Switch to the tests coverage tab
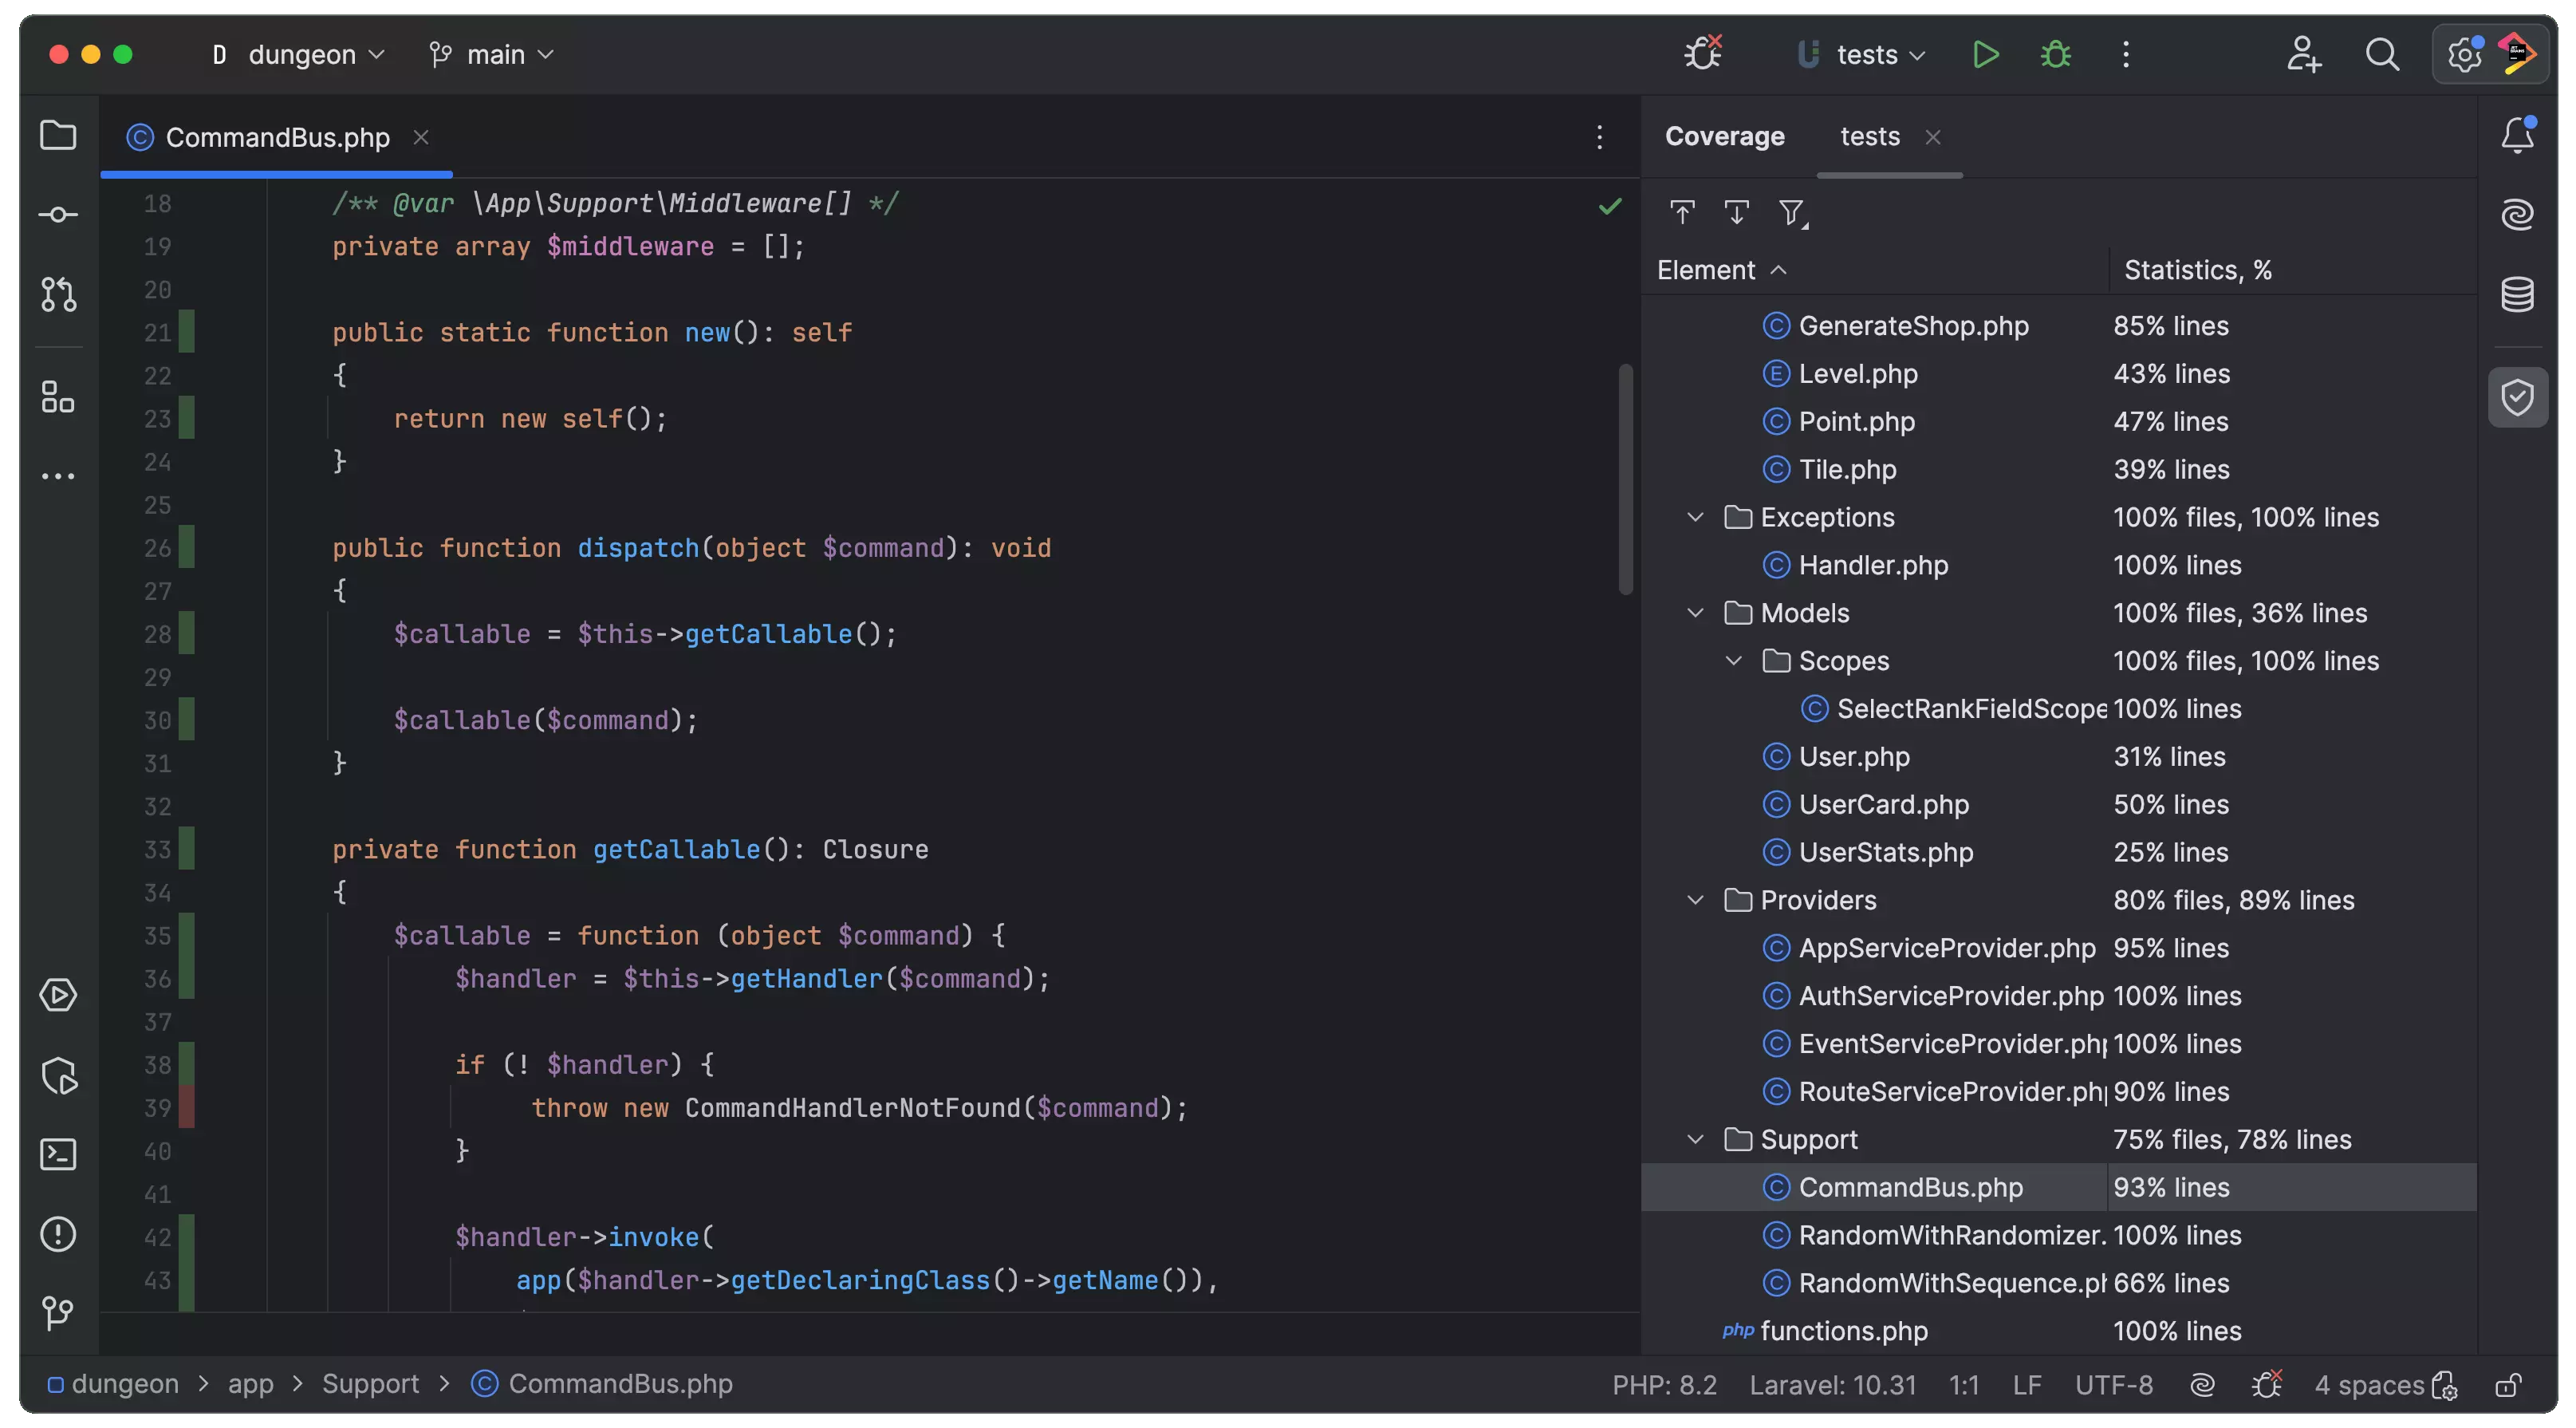The width and height of the screenshot is (2576, 1428). pos(1869,136)
